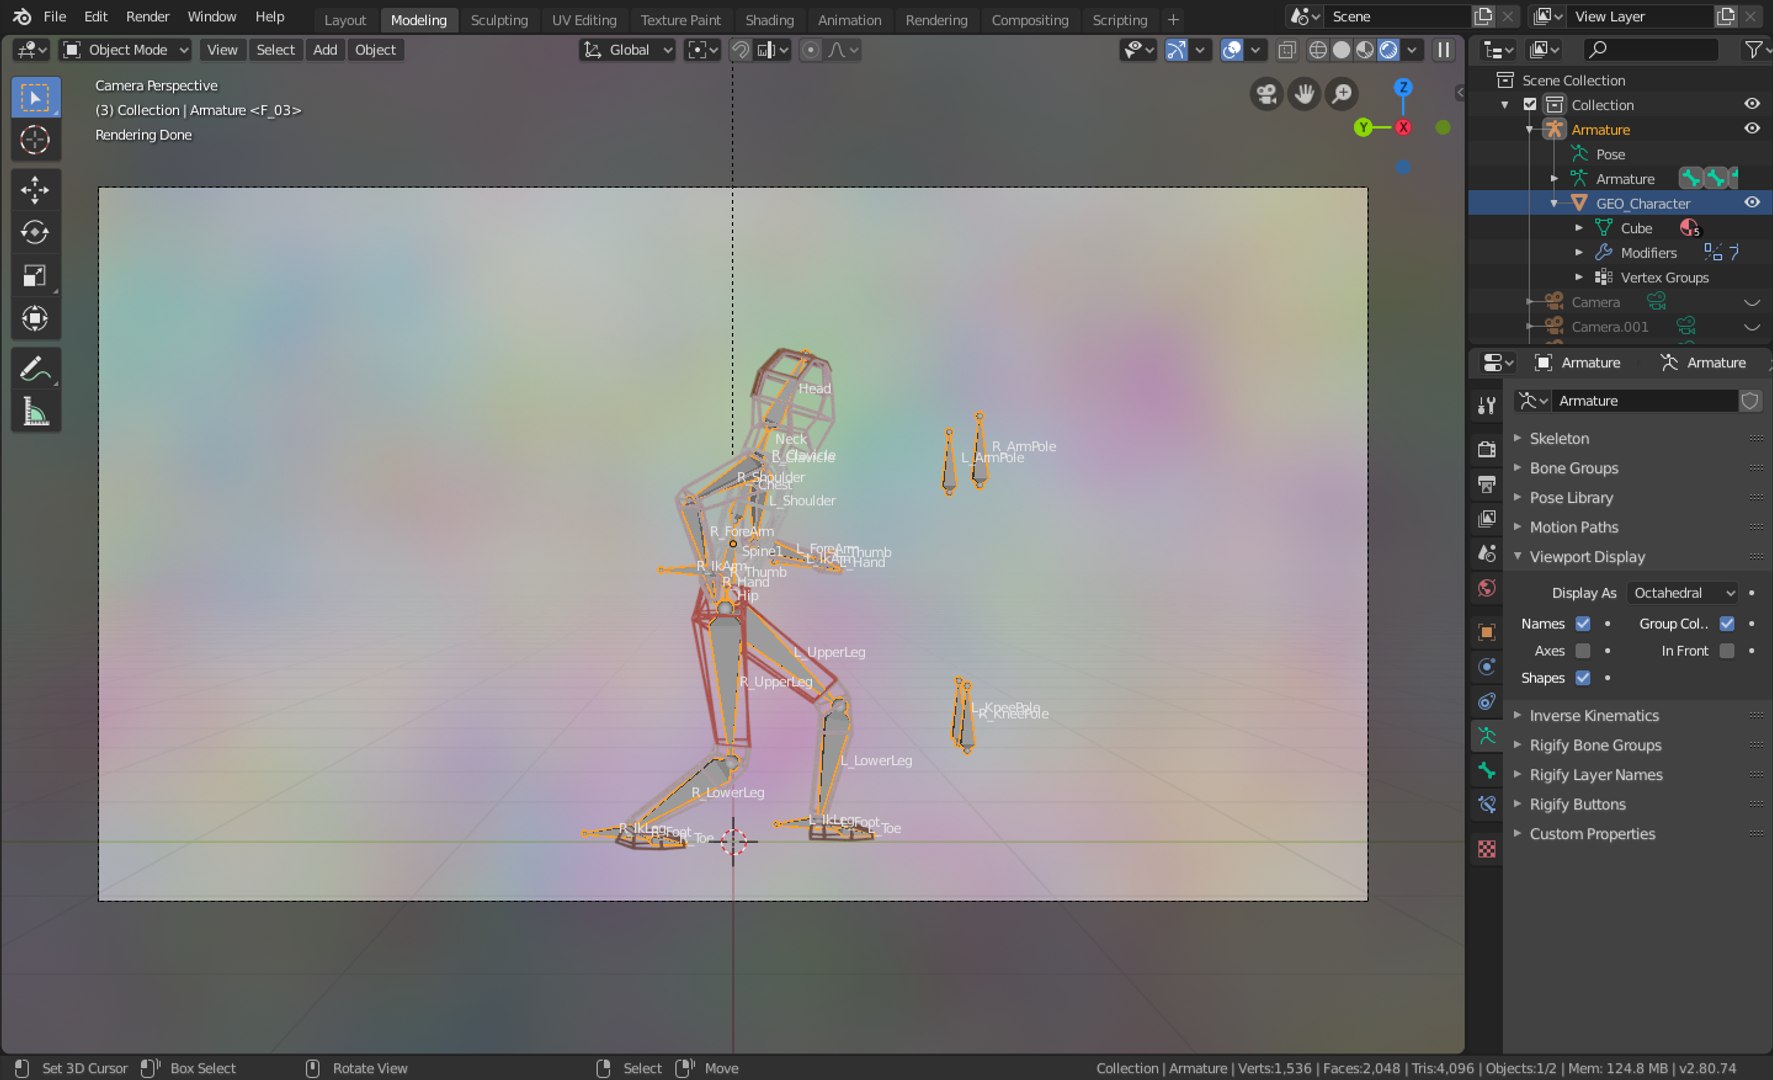The image size is (1773, 1080).
Task: Open the Active Tool settings tab
Action: (1487, 405)
